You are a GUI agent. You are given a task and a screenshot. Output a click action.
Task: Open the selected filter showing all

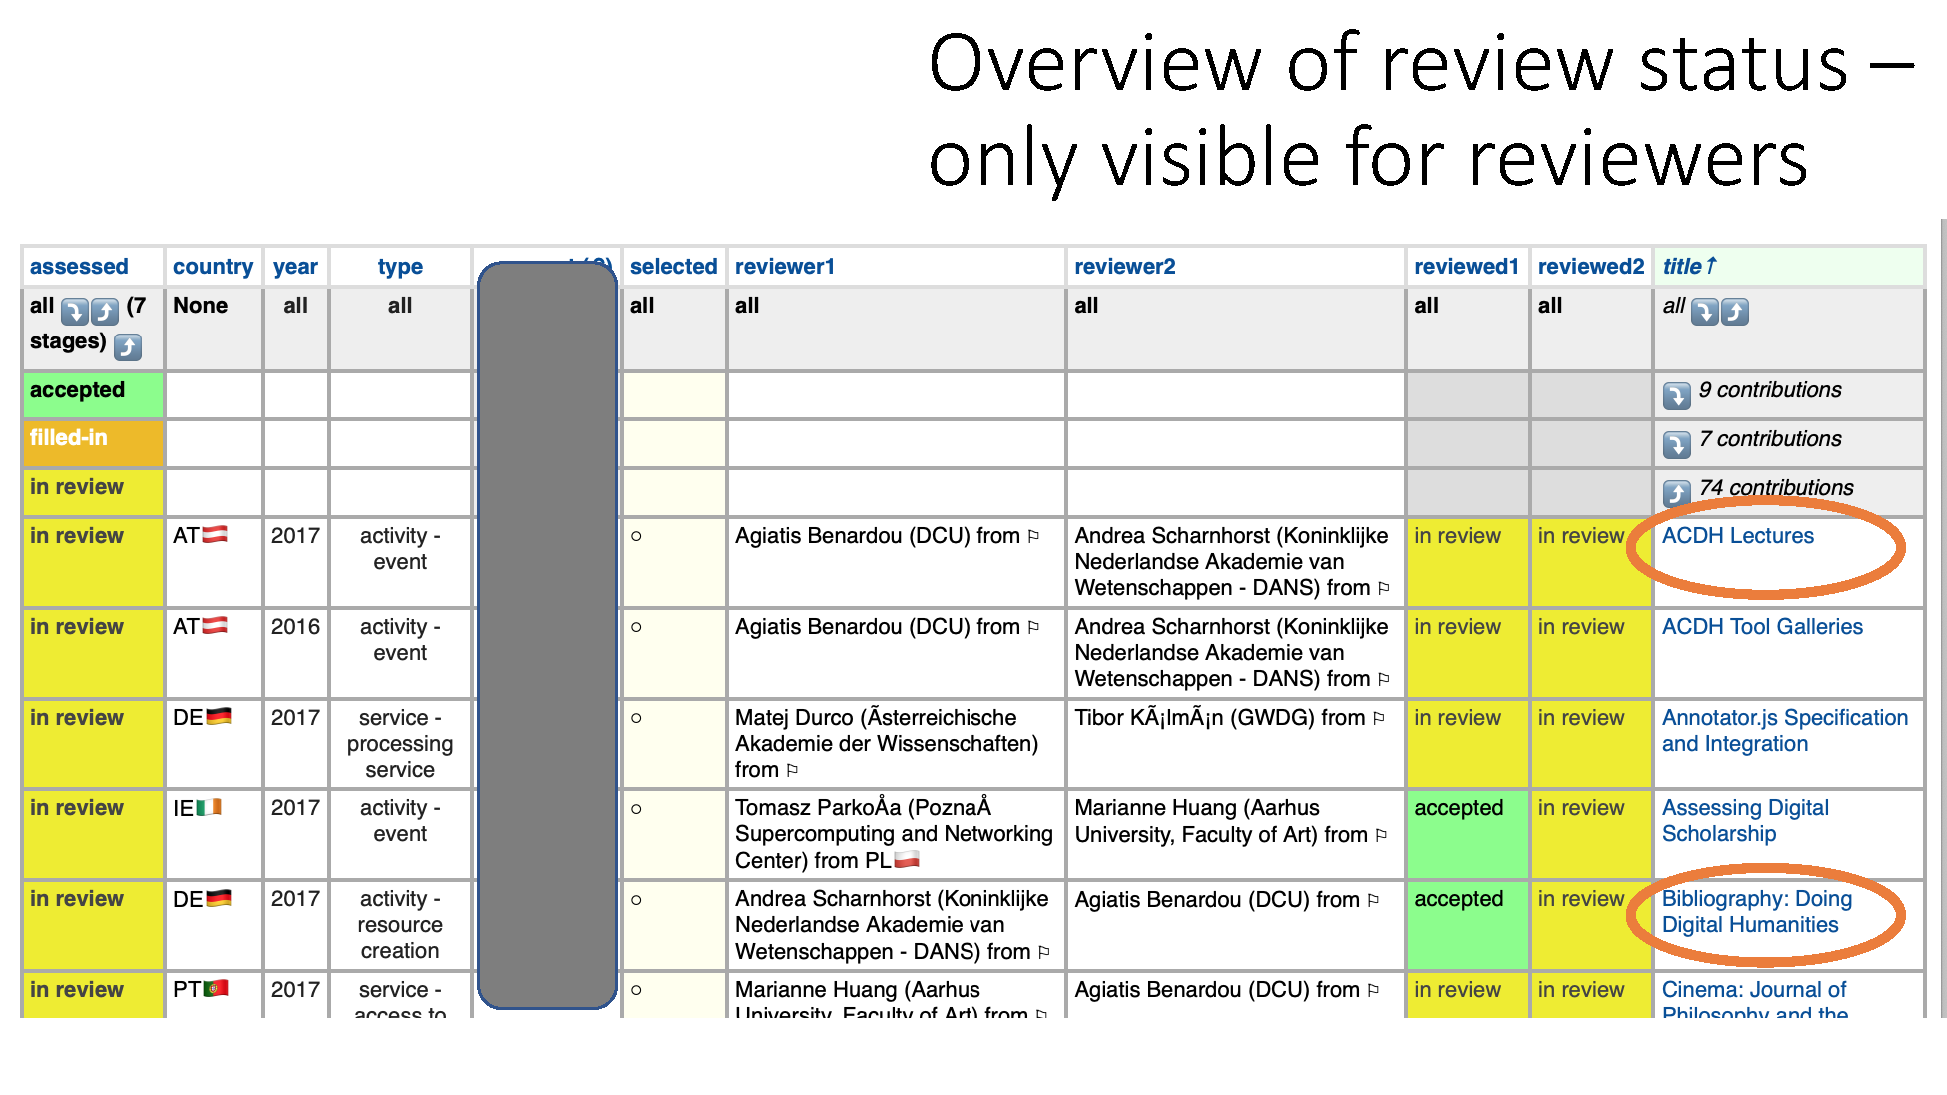click(641, 306)
